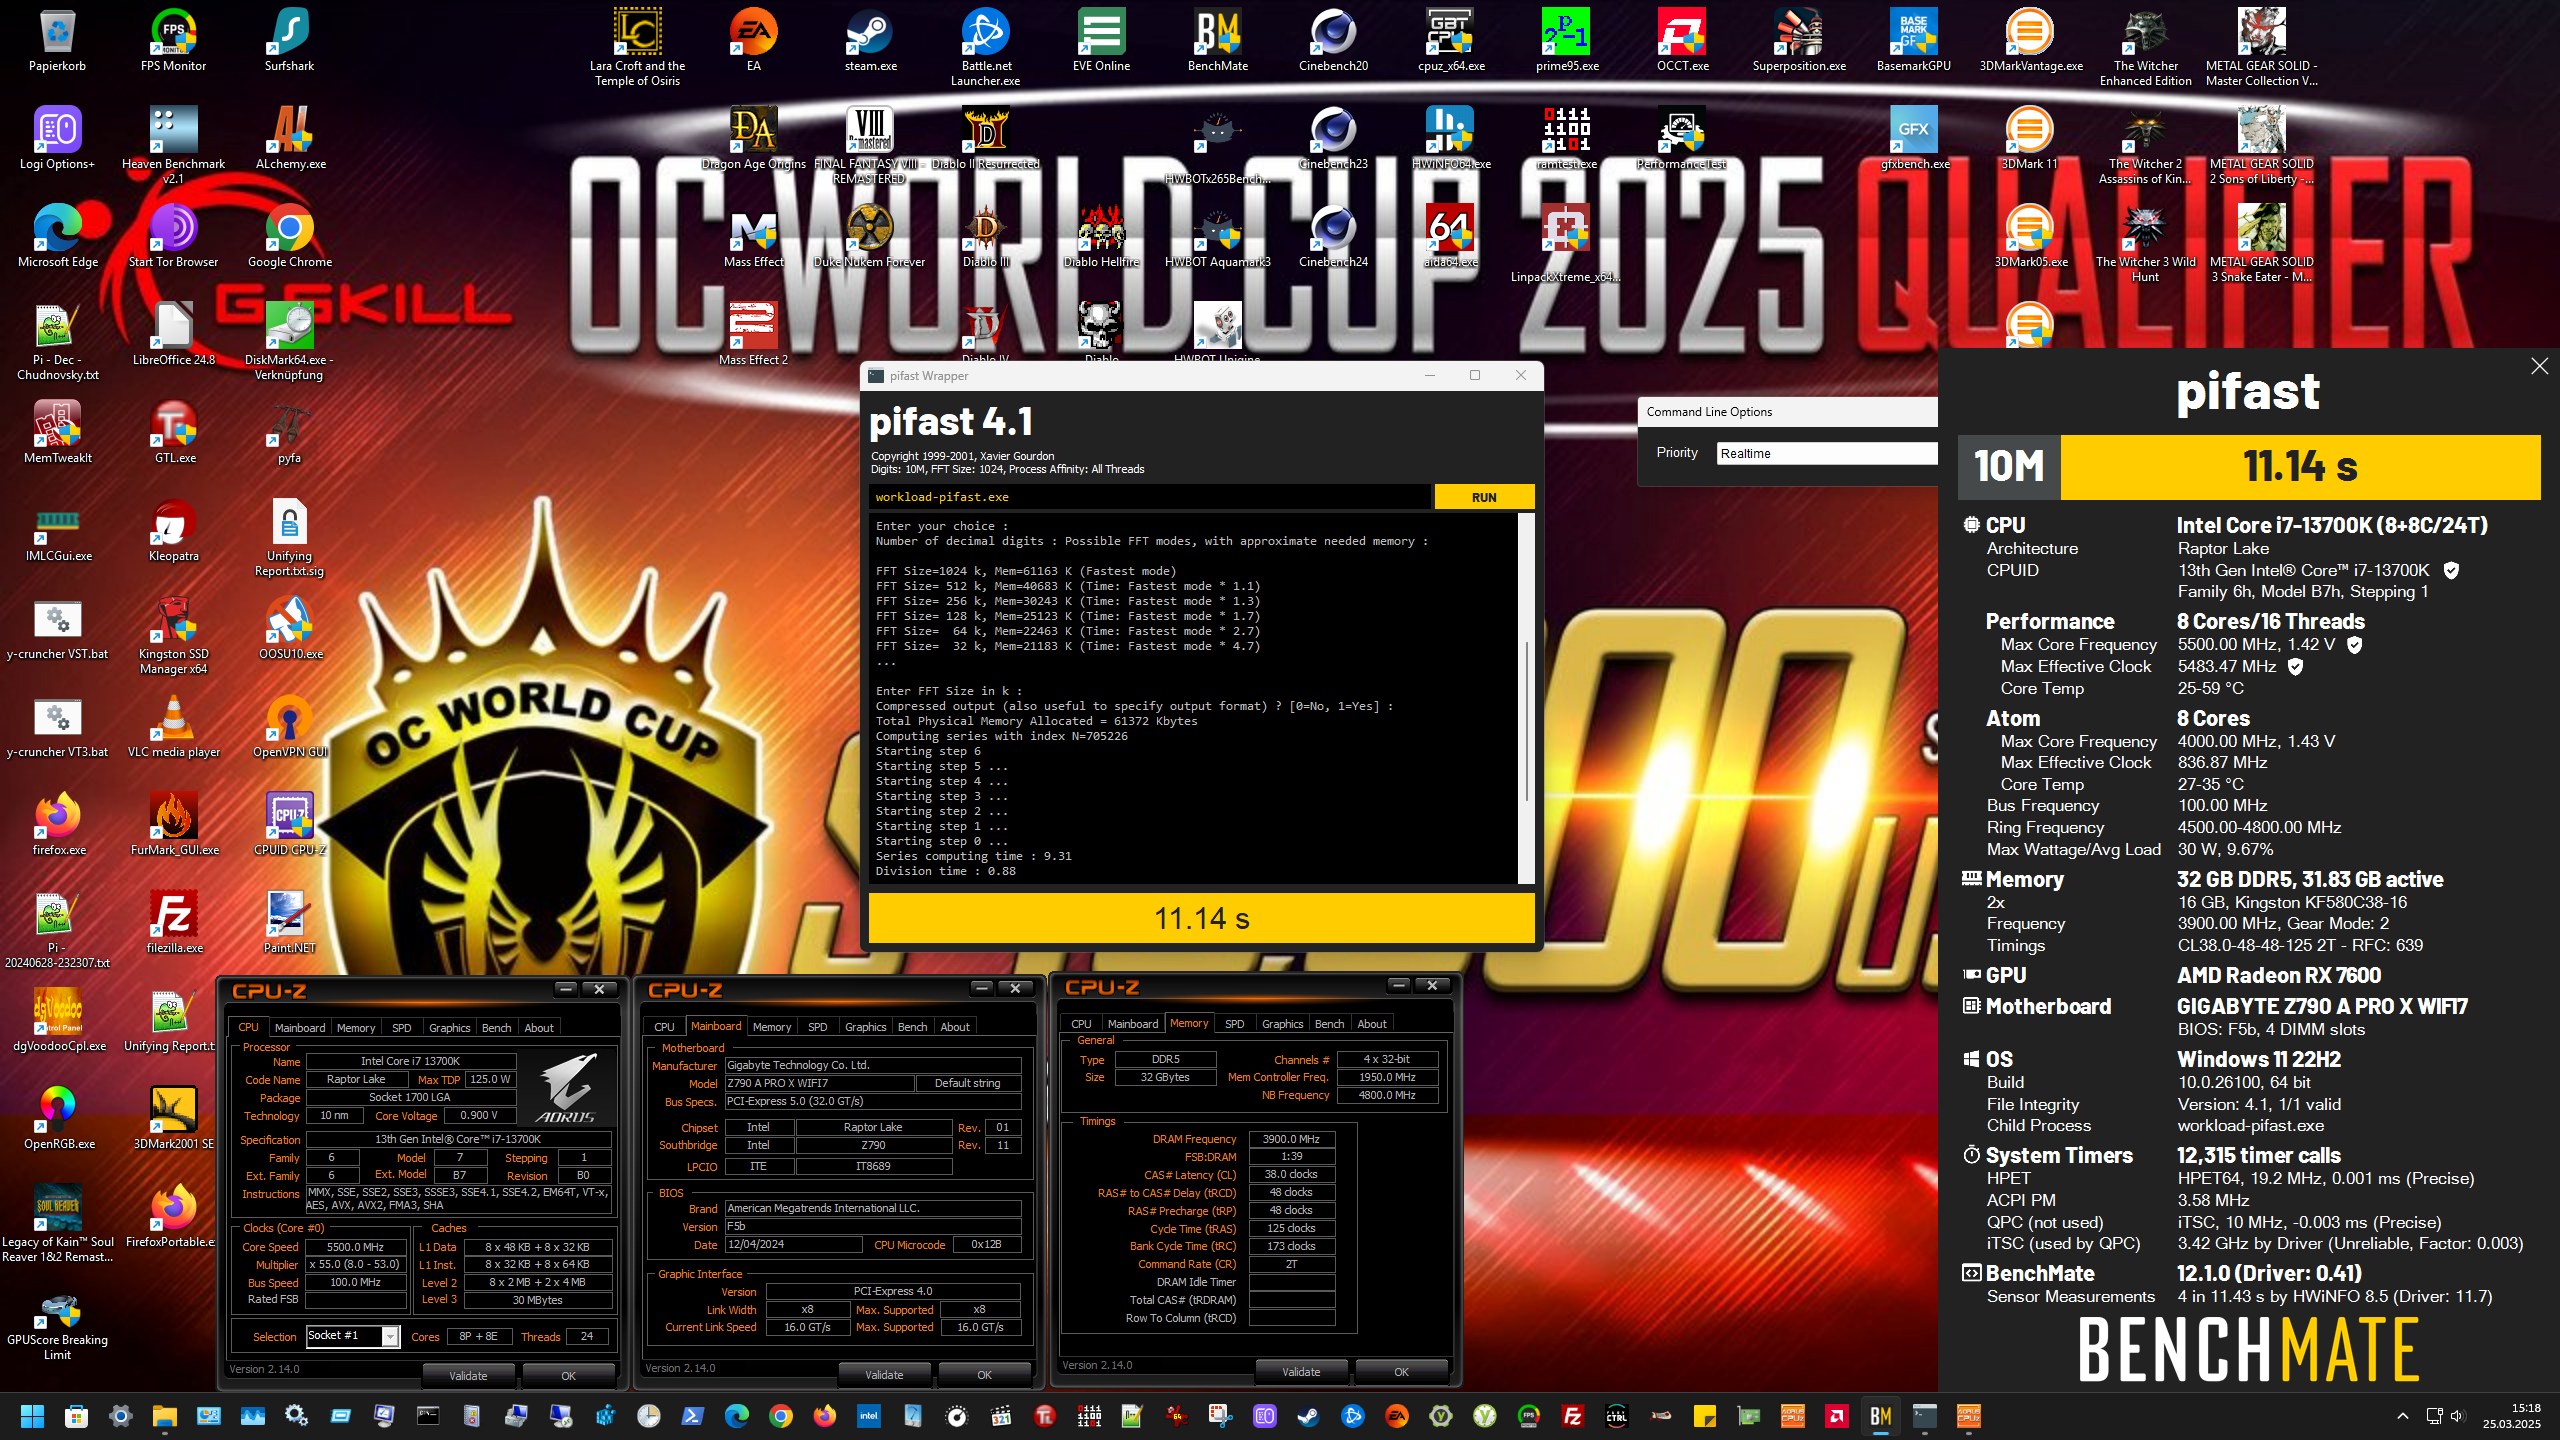
Task: Click OK in the leftmost CPU-Z window
Action: click(x=568, y=1376)
